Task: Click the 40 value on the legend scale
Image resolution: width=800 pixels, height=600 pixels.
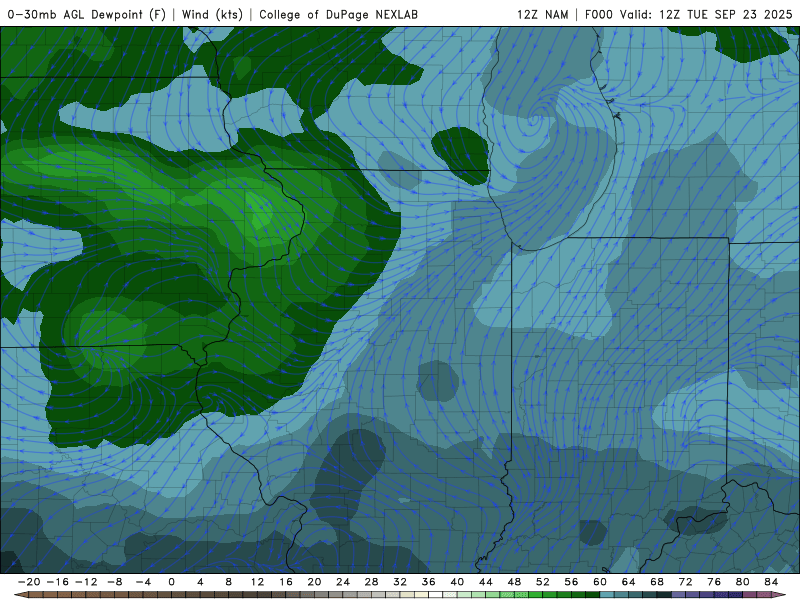Action: click(x=457, y=582)
